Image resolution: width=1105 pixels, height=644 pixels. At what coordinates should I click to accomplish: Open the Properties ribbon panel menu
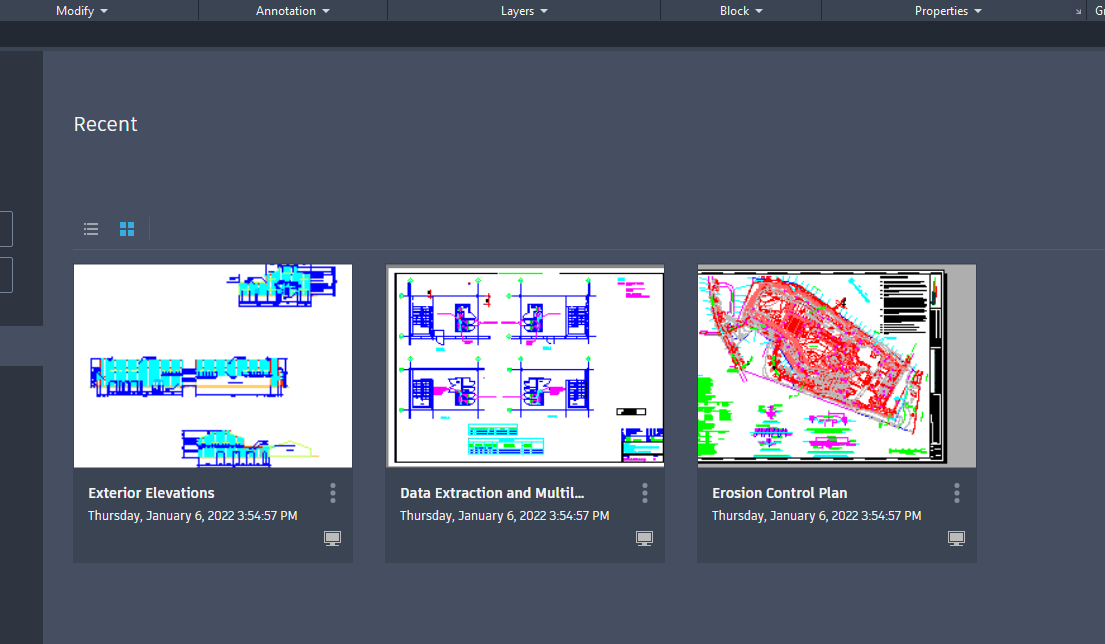tap(947, 11)
